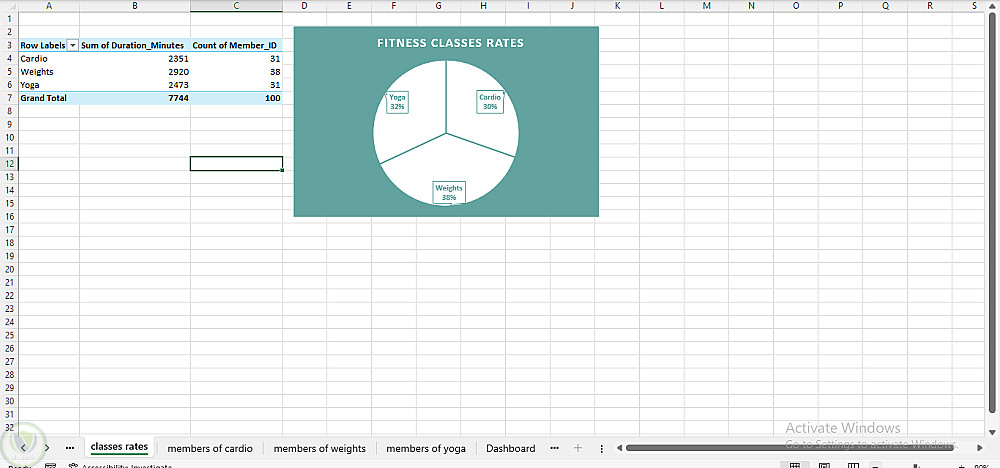This screenshot has height=468, width=1000.
Task: Click the Yoga member count 31
Action: point(236,85)
